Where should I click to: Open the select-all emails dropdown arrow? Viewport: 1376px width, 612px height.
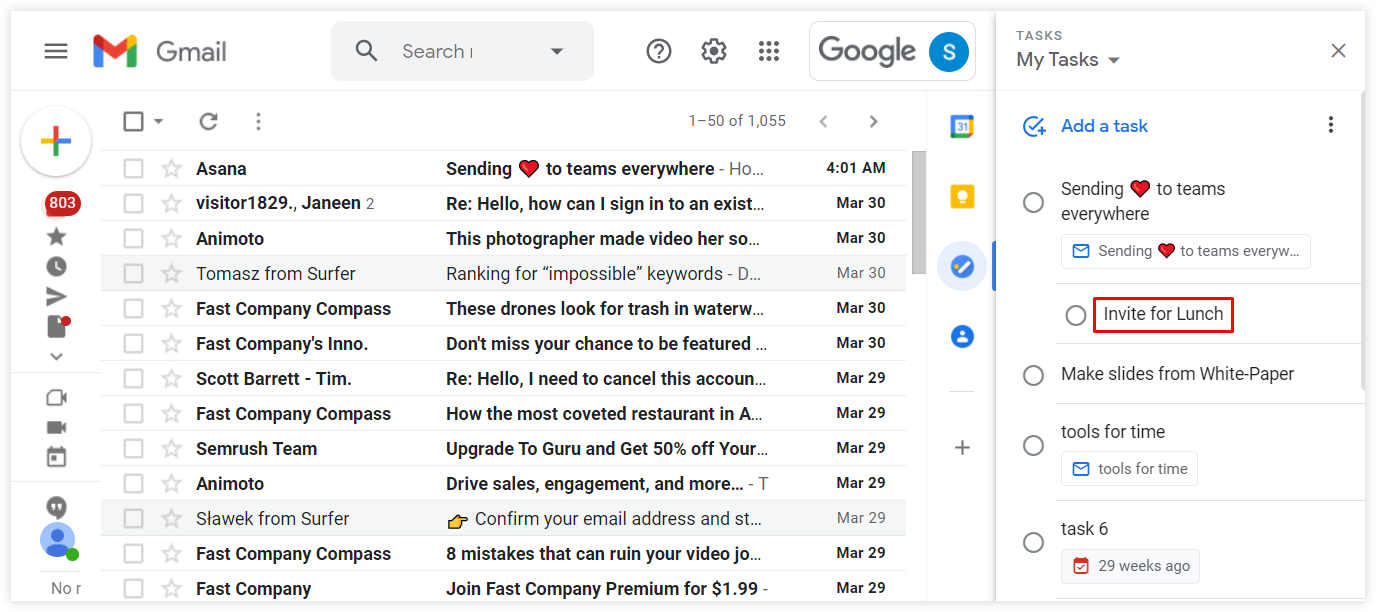coord(157,121)
